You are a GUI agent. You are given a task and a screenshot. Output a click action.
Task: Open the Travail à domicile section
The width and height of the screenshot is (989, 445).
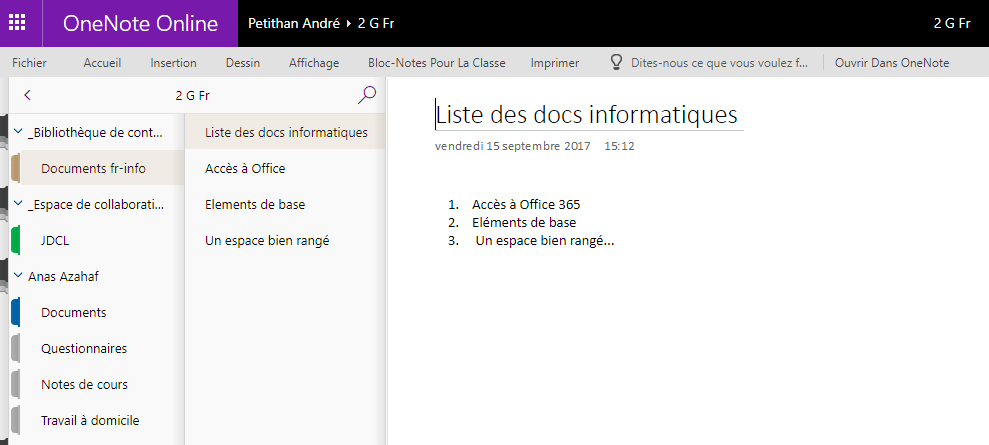tap(90, 420)
